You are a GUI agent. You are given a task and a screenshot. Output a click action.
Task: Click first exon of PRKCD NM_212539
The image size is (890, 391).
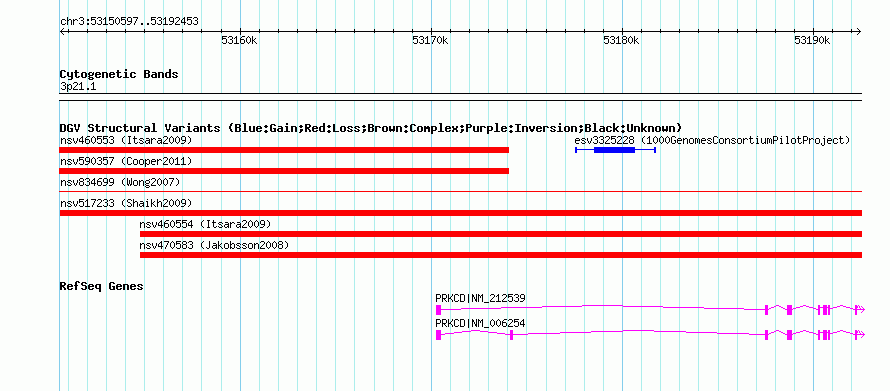pyautogui.click(x=439, y=309)
